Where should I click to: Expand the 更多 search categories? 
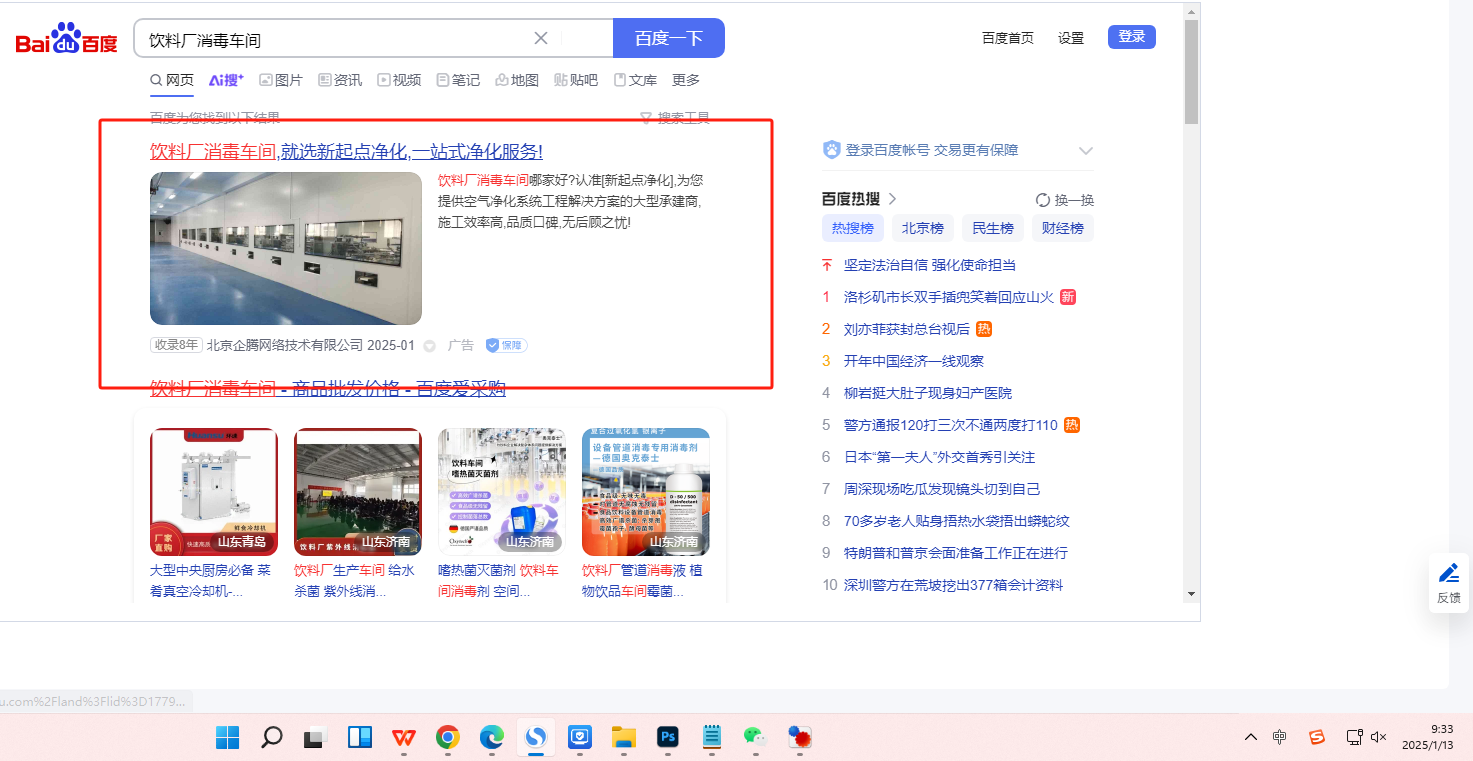click(x=686, y=80)
